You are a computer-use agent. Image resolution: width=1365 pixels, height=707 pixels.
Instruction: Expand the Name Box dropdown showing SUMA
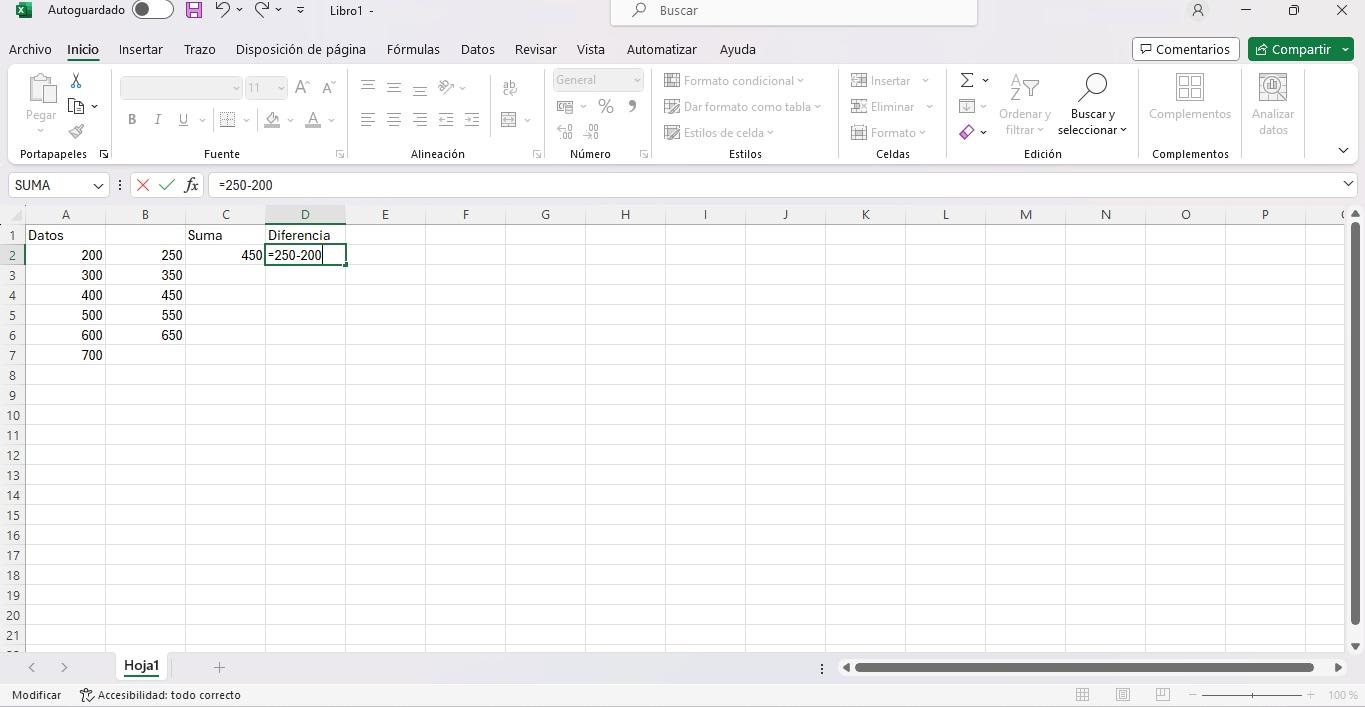pos(98,185)
